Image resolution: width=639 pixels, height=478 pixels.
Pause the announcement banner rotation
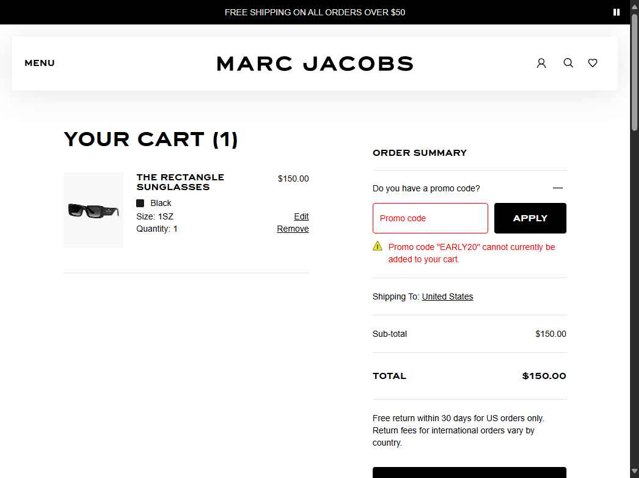616,12
